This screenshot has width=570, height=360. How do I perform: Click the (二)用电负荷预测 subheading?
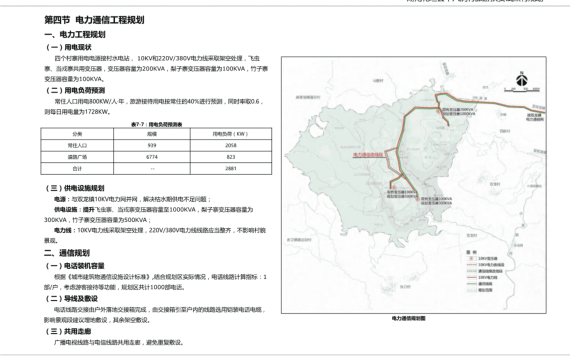(x=75, y=90)
